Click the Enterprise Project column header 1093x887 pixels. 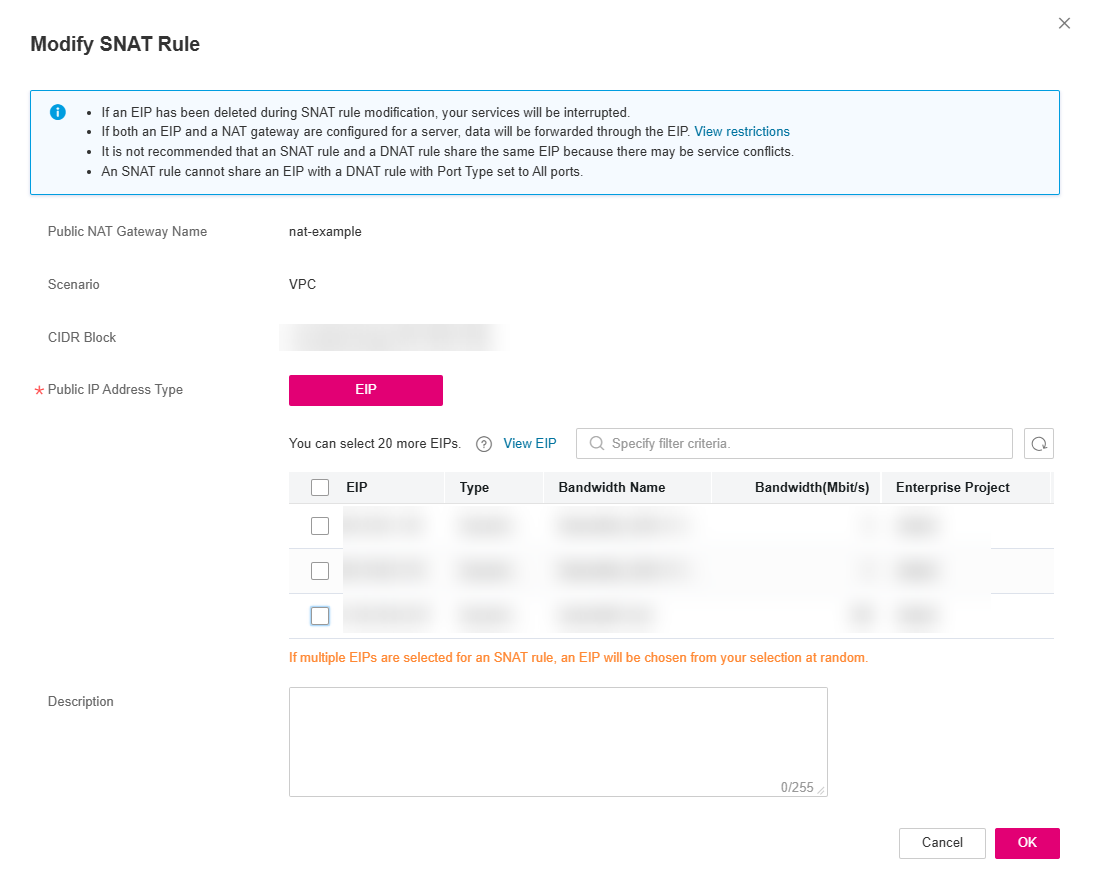(x=952, y=487)
